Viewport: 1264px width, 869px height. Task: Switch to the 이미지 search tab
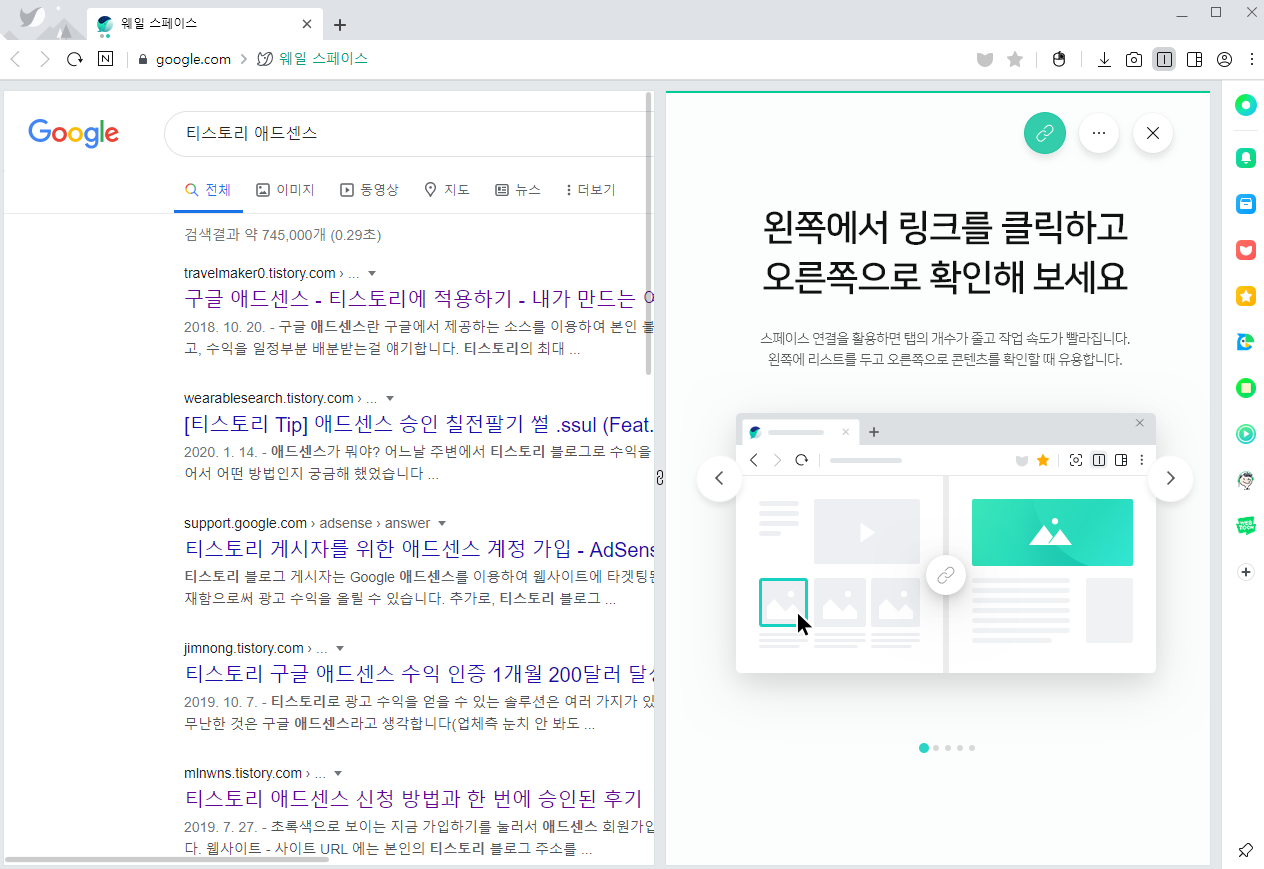285,190
